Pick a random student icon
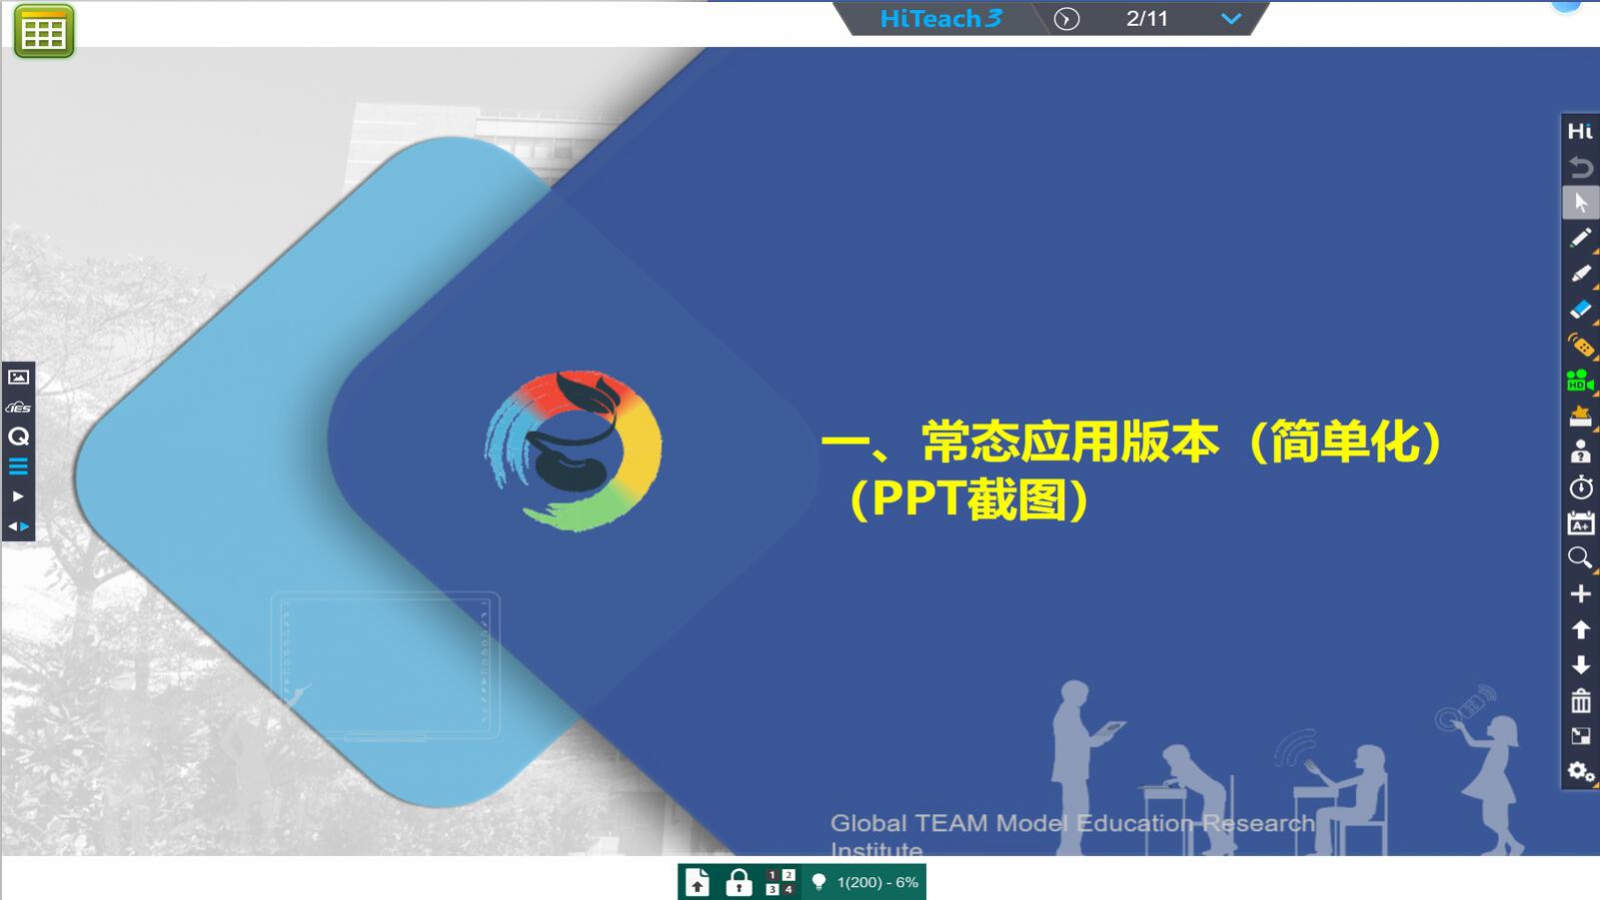Image resolution: width=1600 pixels, height=900 pixels. [1580, 452]
